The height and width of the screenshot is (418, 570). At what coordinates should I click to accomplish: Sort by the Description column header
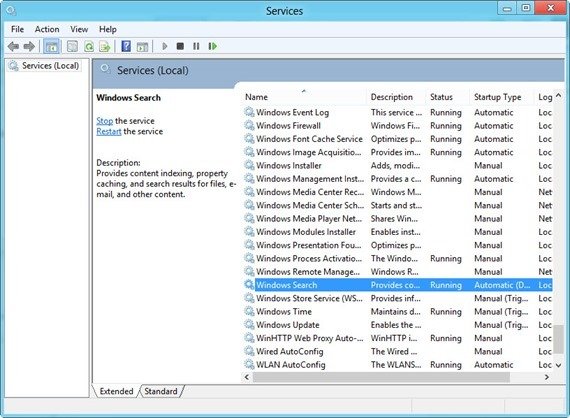(396, 97)
